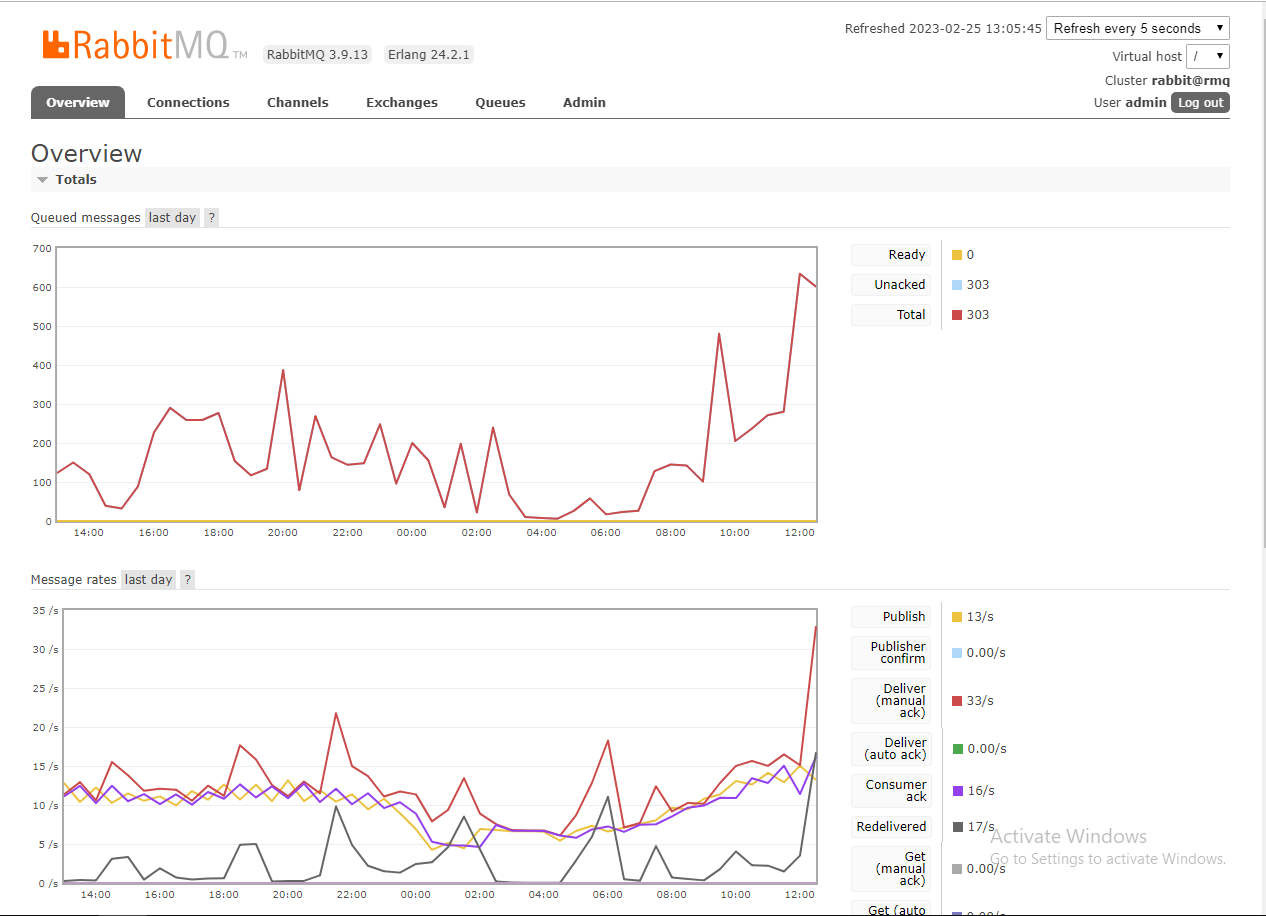Screen dimensions: 1266x916
Task: Toggle the Consumer ack legend entry
Action: pyautogui.click(x=891, y=791)
